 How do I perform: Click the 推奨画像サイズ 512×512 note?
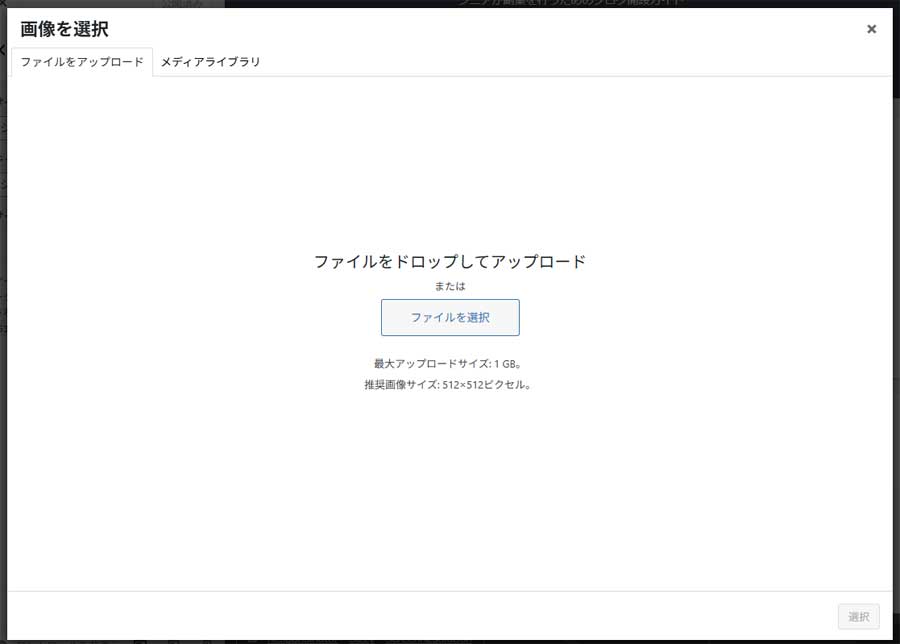(450, 383)
